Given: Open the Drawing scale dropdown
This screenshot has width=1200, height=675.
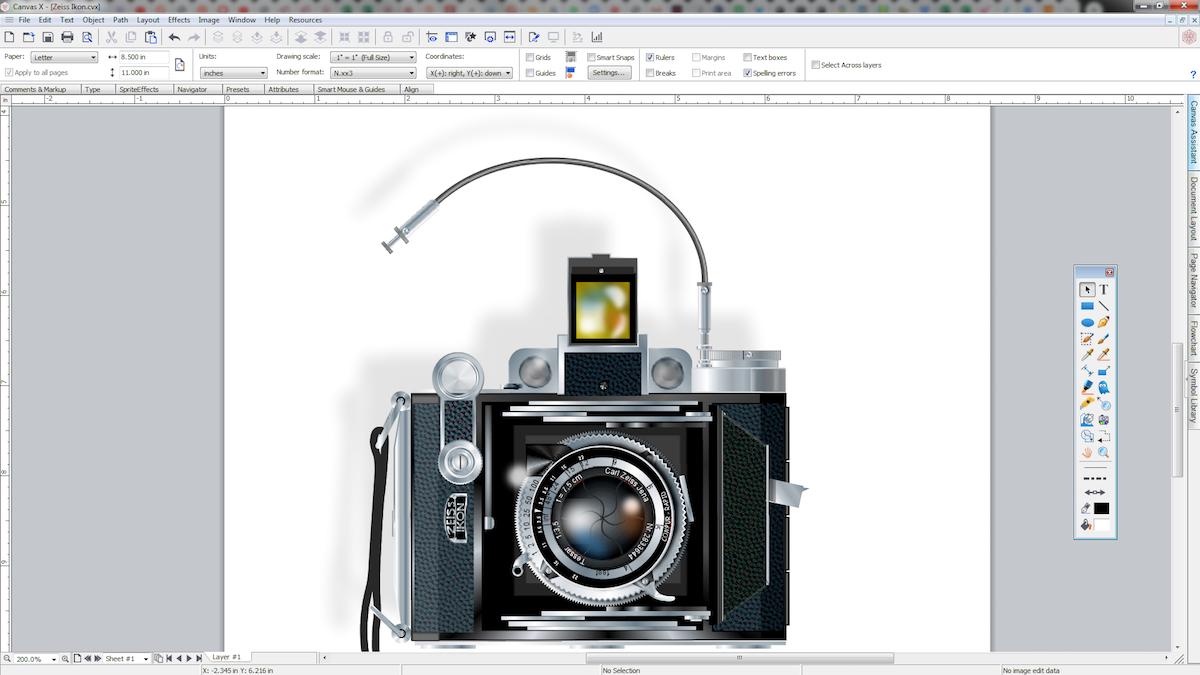Looking at the screenshot, I should click(x=374, y=58).
